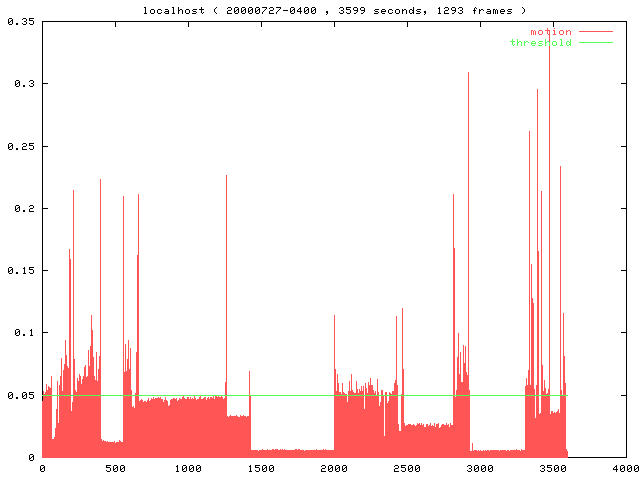Click the "threshold" legend label
Viewport: 640px width, 480px height.
pyautogui.click(x=540, y=43)
